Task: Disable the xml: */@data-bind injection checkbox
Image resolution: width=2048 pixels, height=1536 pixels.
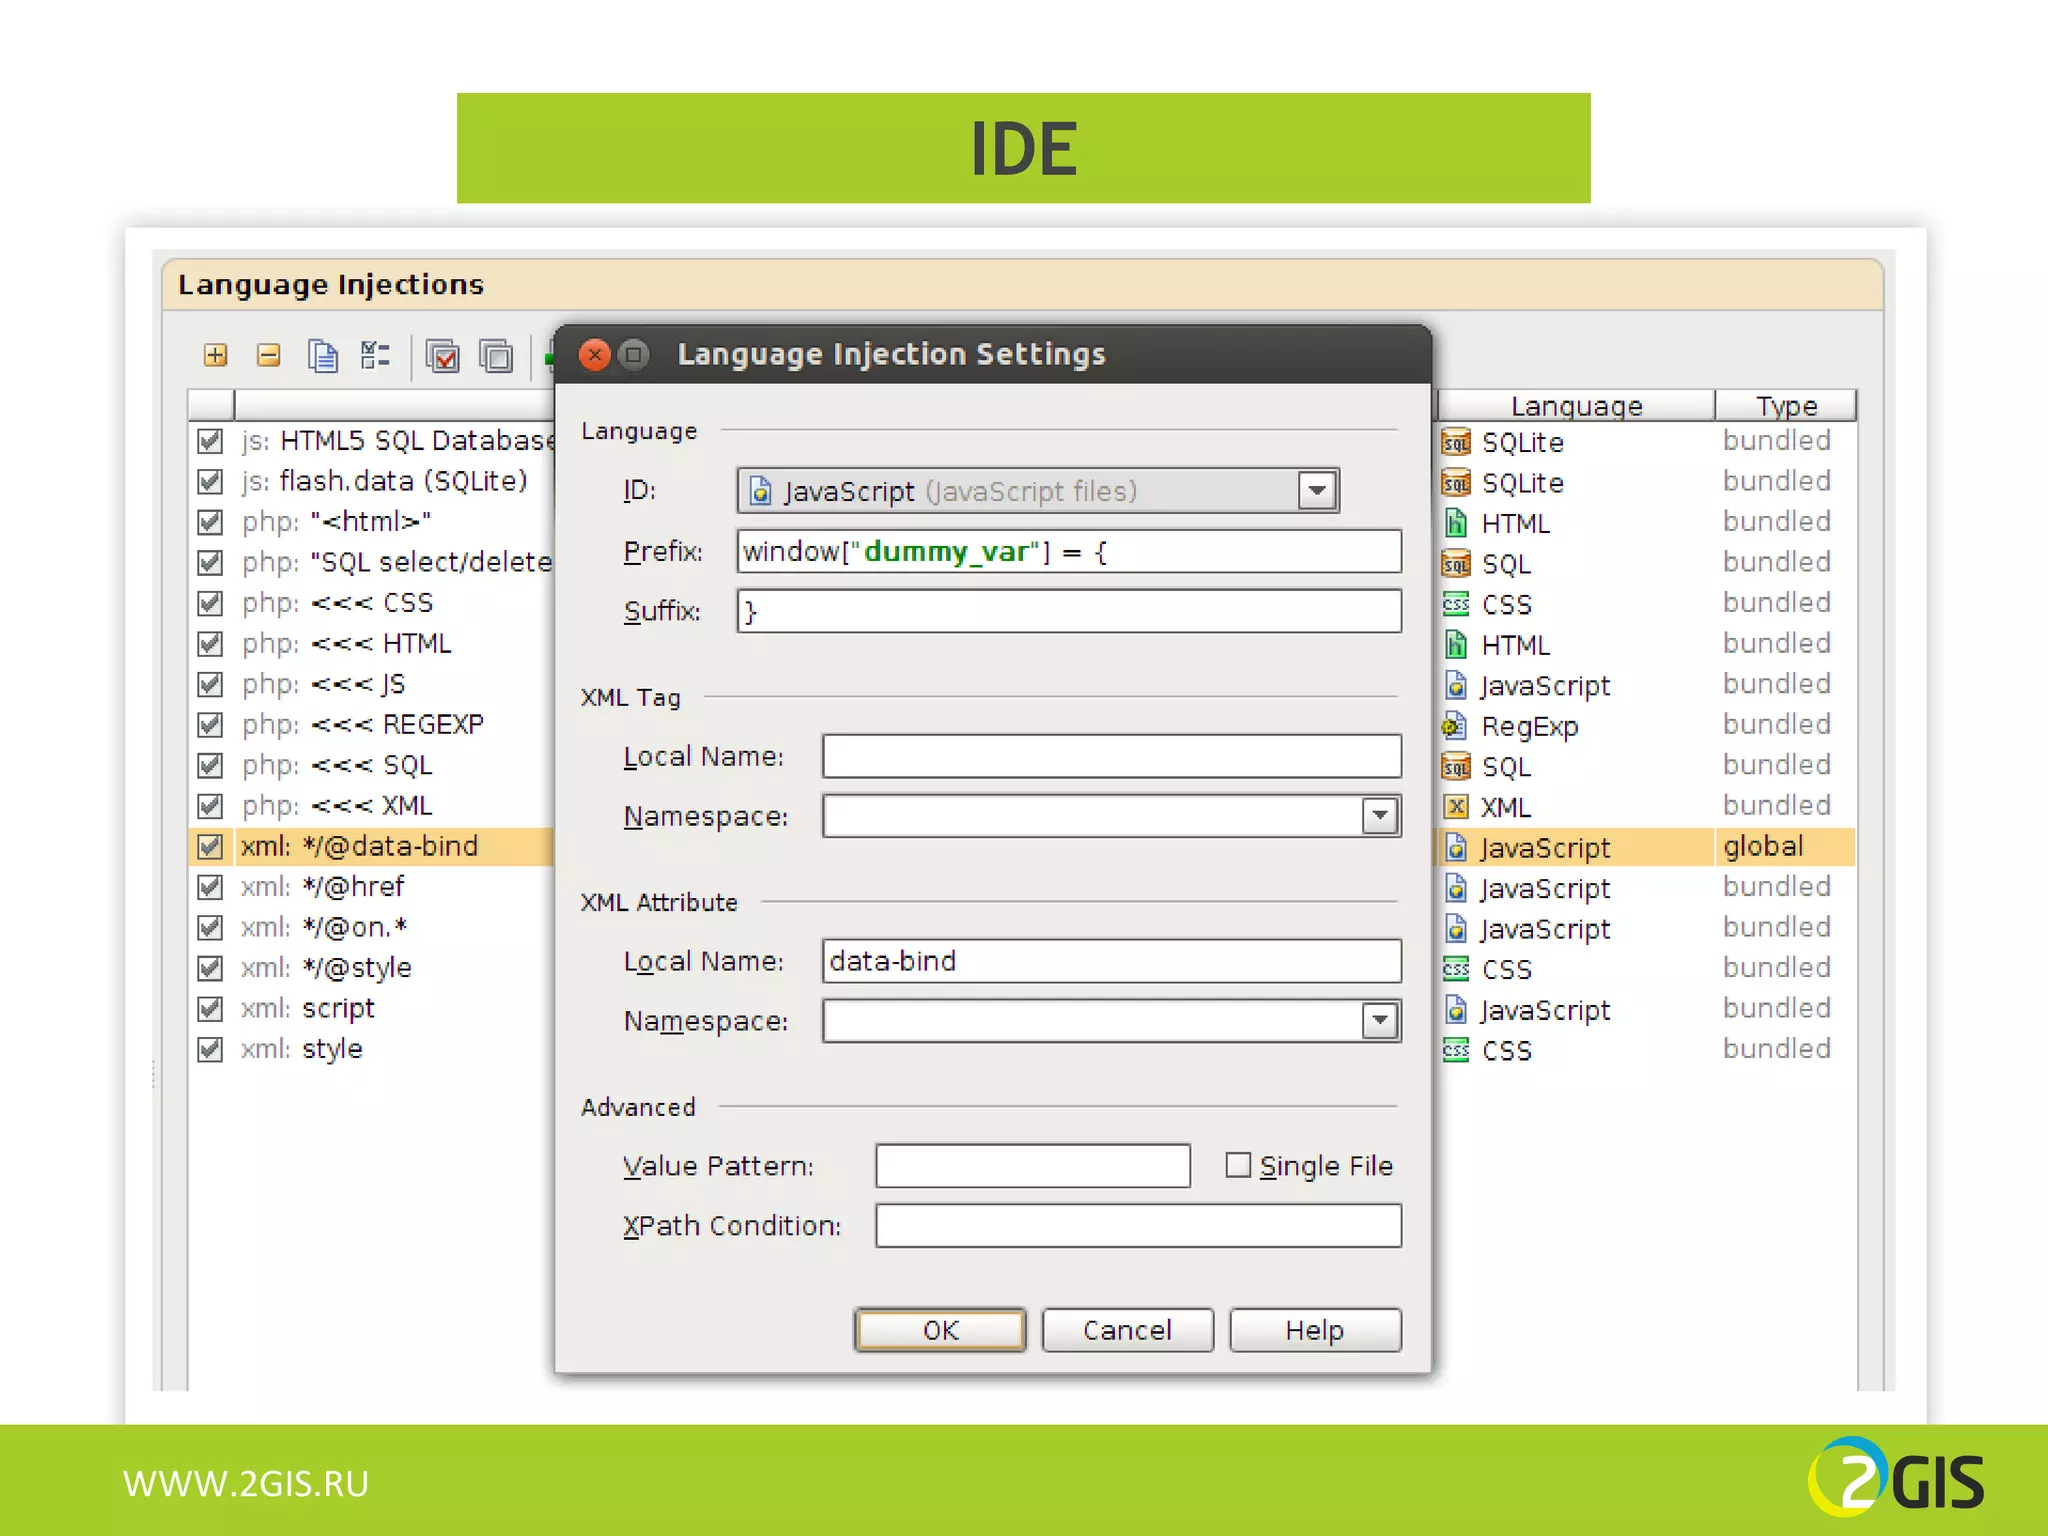Action: pyautogui.click(x=210, y=847)
